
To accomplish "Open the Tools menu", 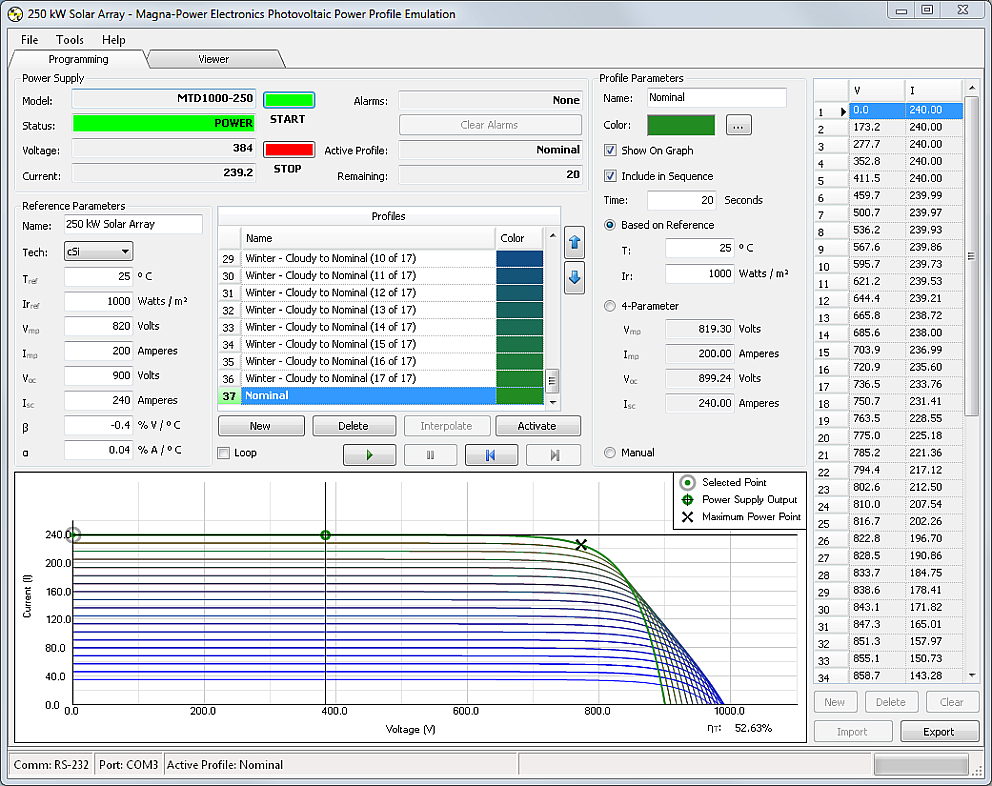I will pyautogui.click(x=69, y=40).
